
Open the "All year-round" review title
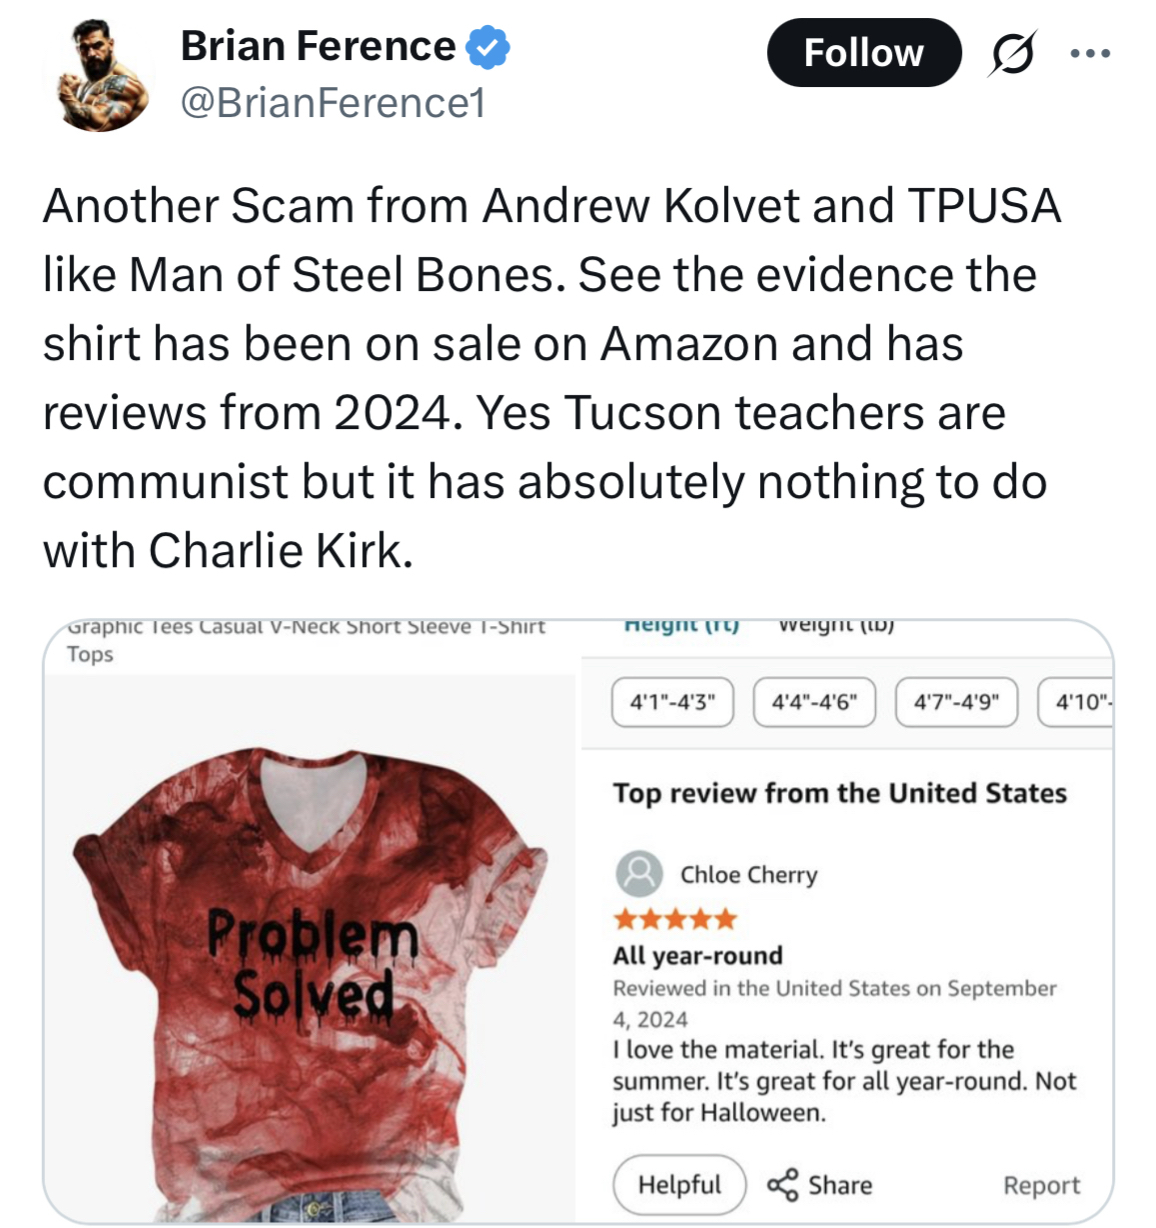tap(697, 955)
